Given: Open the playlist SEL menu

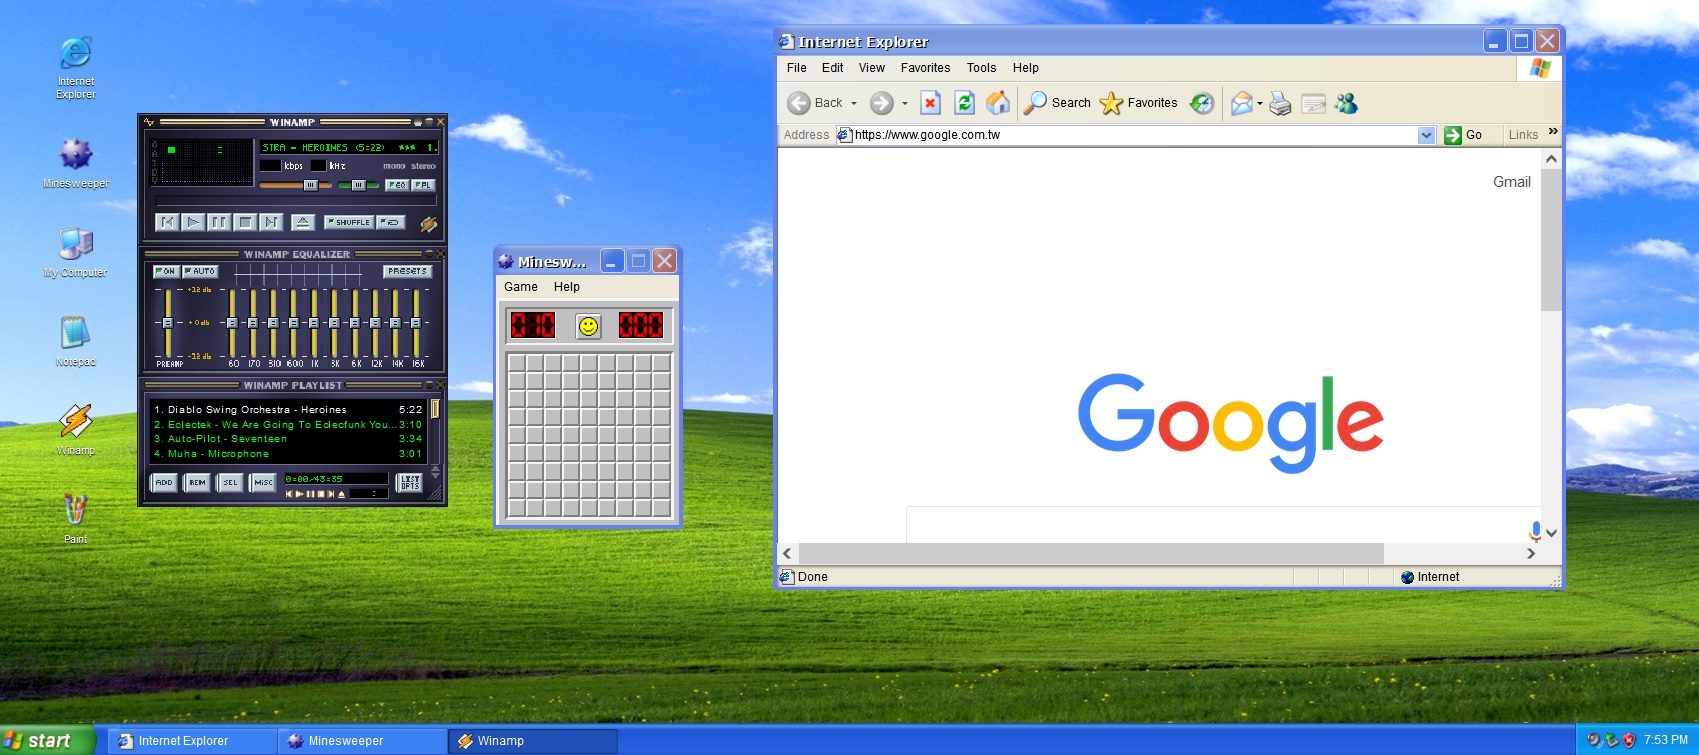Looking at the screenshot, I should [230, 483].
